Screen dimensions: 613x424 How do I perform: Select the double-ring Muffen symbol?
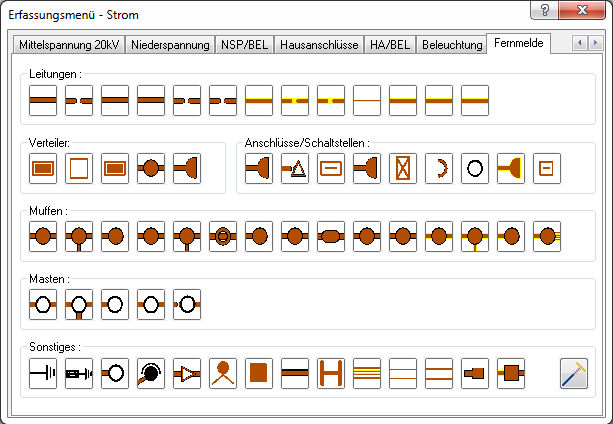click(x=223, y=236)
